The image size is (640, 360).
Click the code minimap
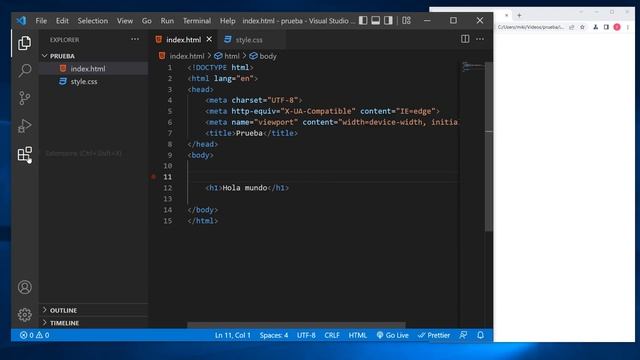[x=473, y=66]
